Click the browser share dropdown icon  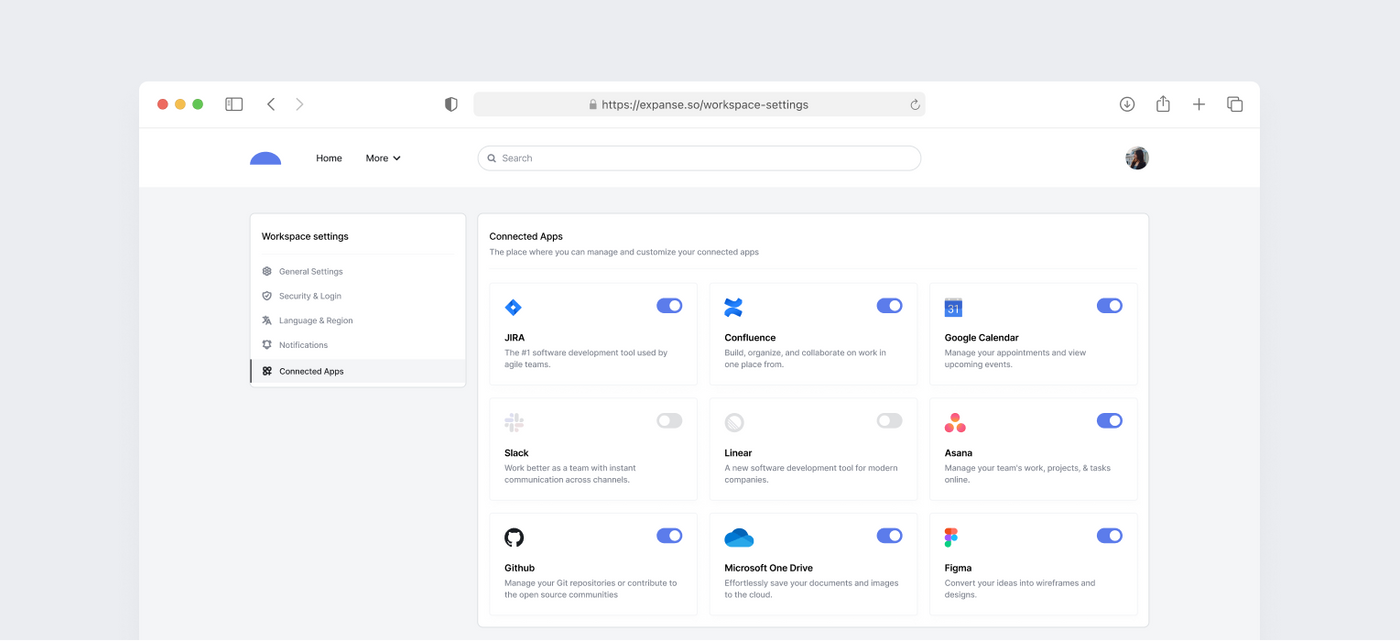1162,103
